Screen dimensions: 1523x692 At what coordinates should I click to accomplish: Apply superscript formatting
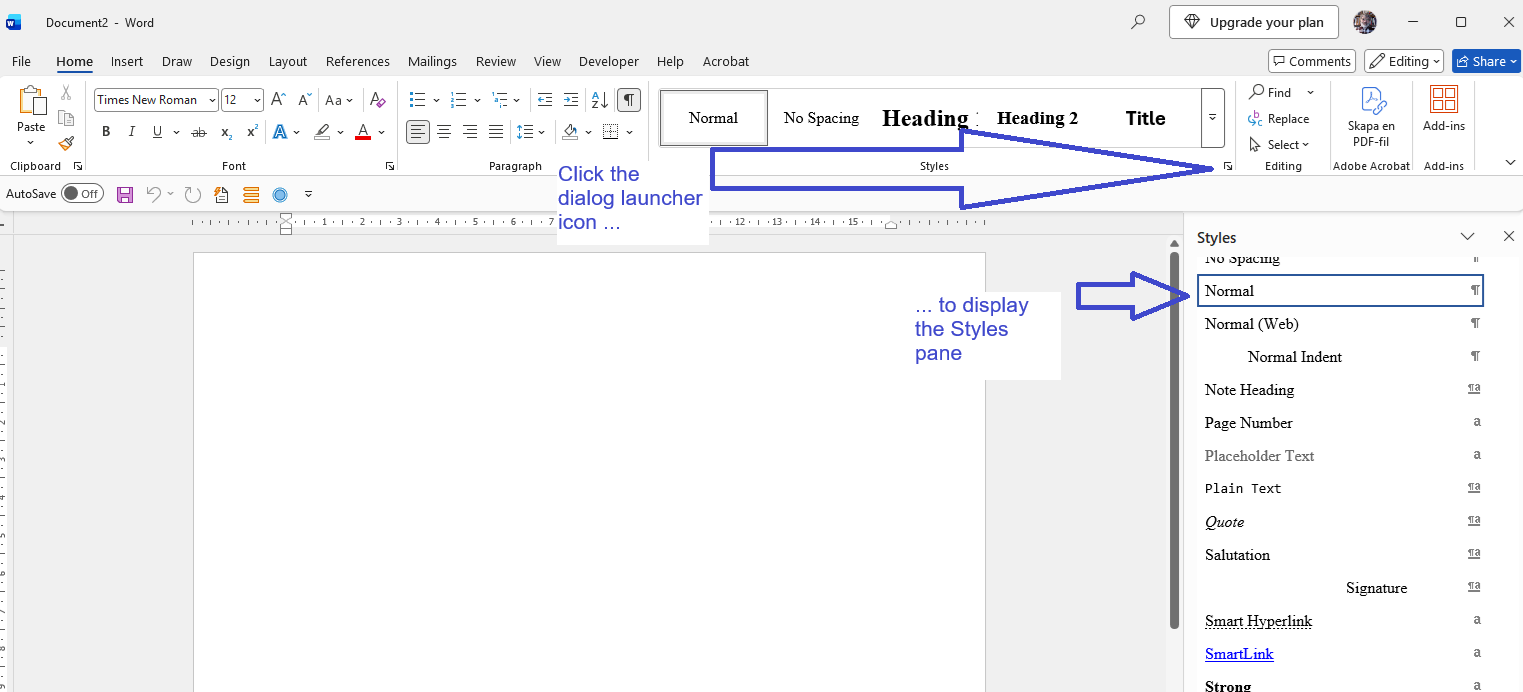click(x=252, y=132)
